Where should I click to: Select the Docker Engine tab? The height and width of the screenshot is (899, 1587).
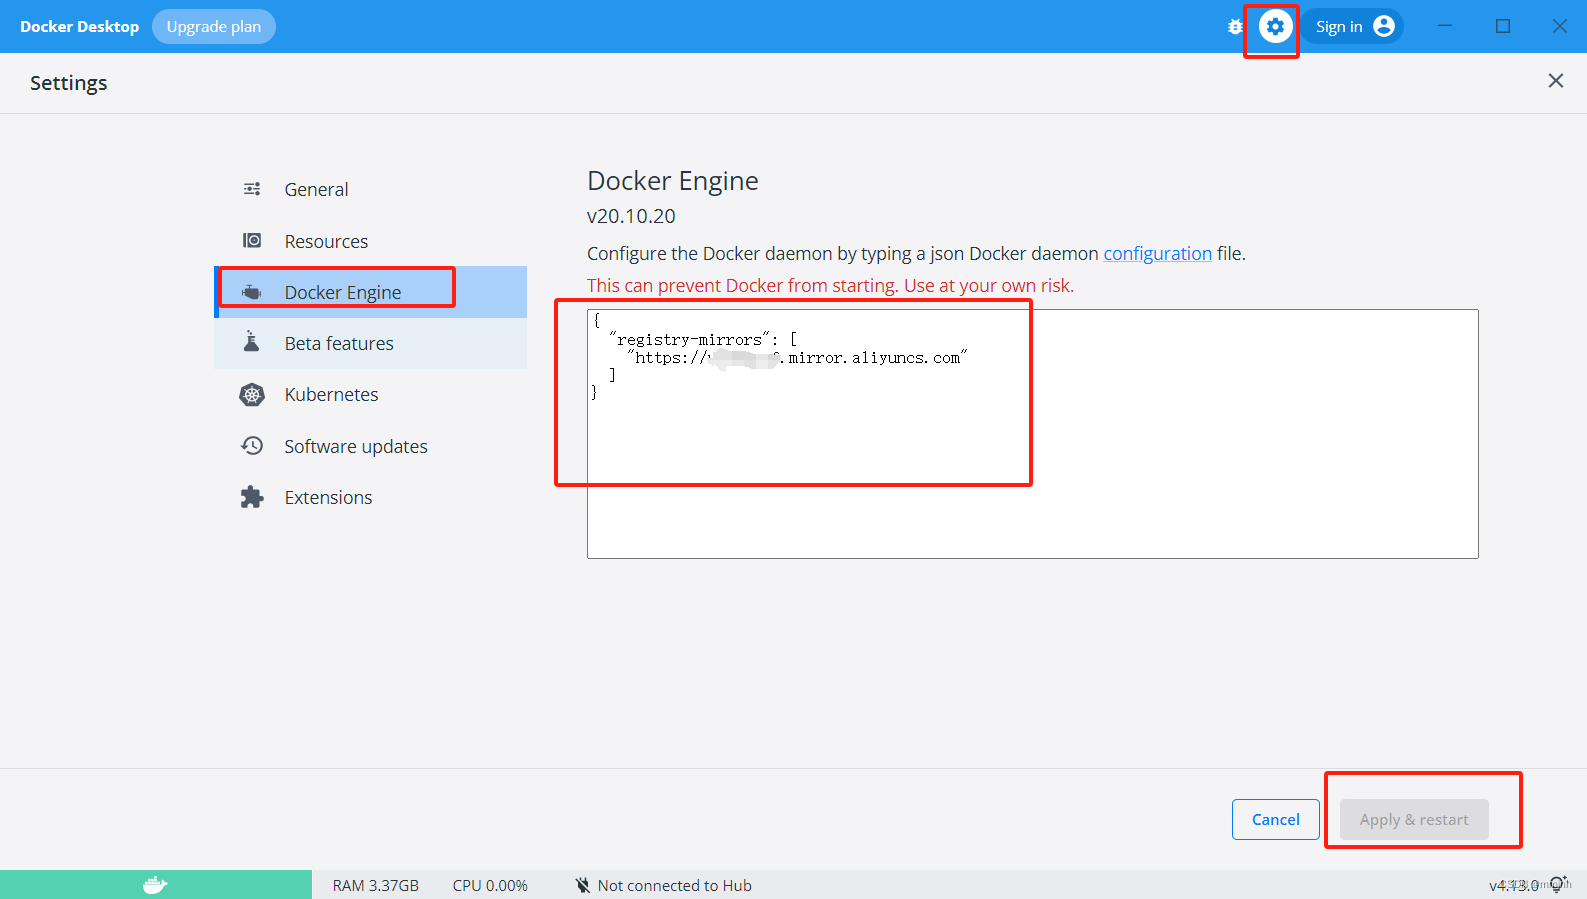(x=370, y=292)
